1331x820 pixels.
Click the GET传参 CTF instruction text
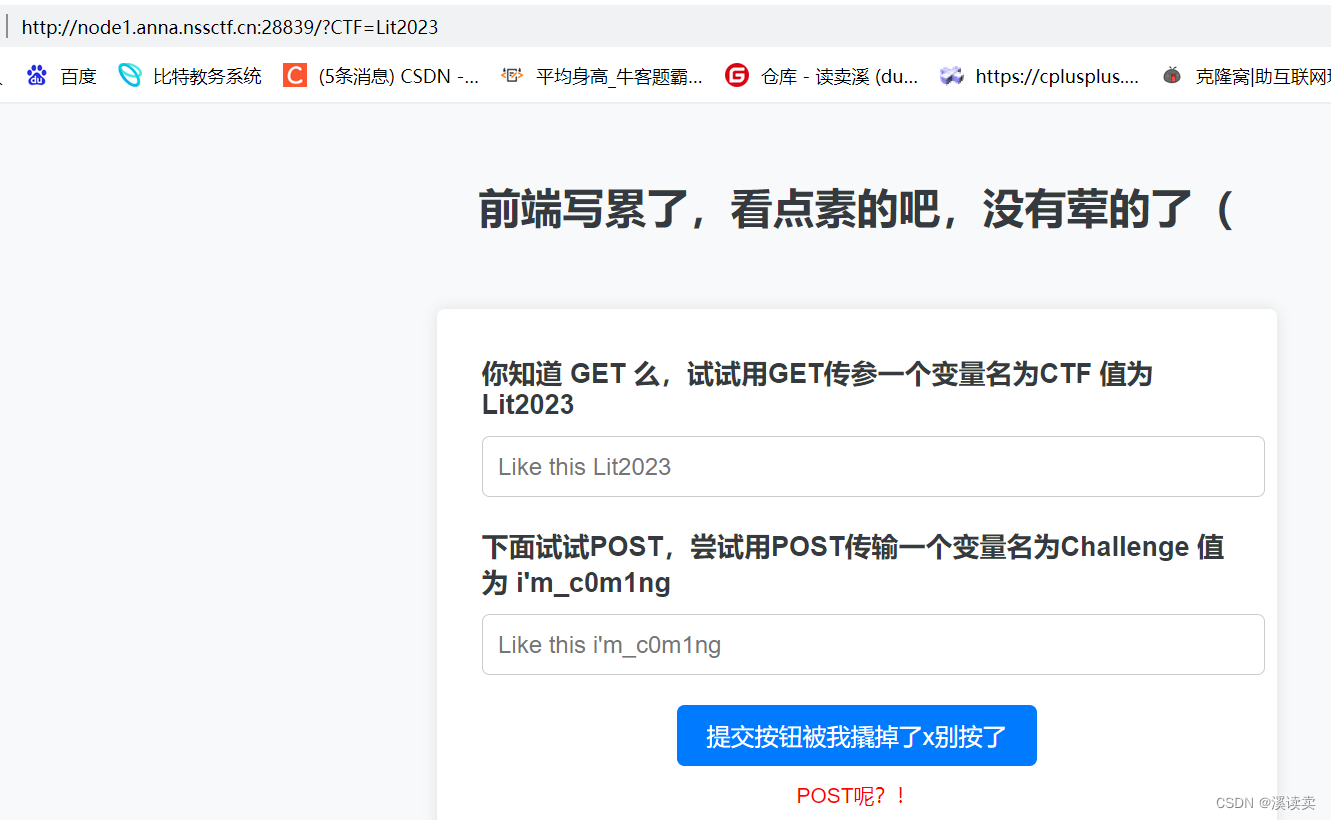(x=817, y=389)
